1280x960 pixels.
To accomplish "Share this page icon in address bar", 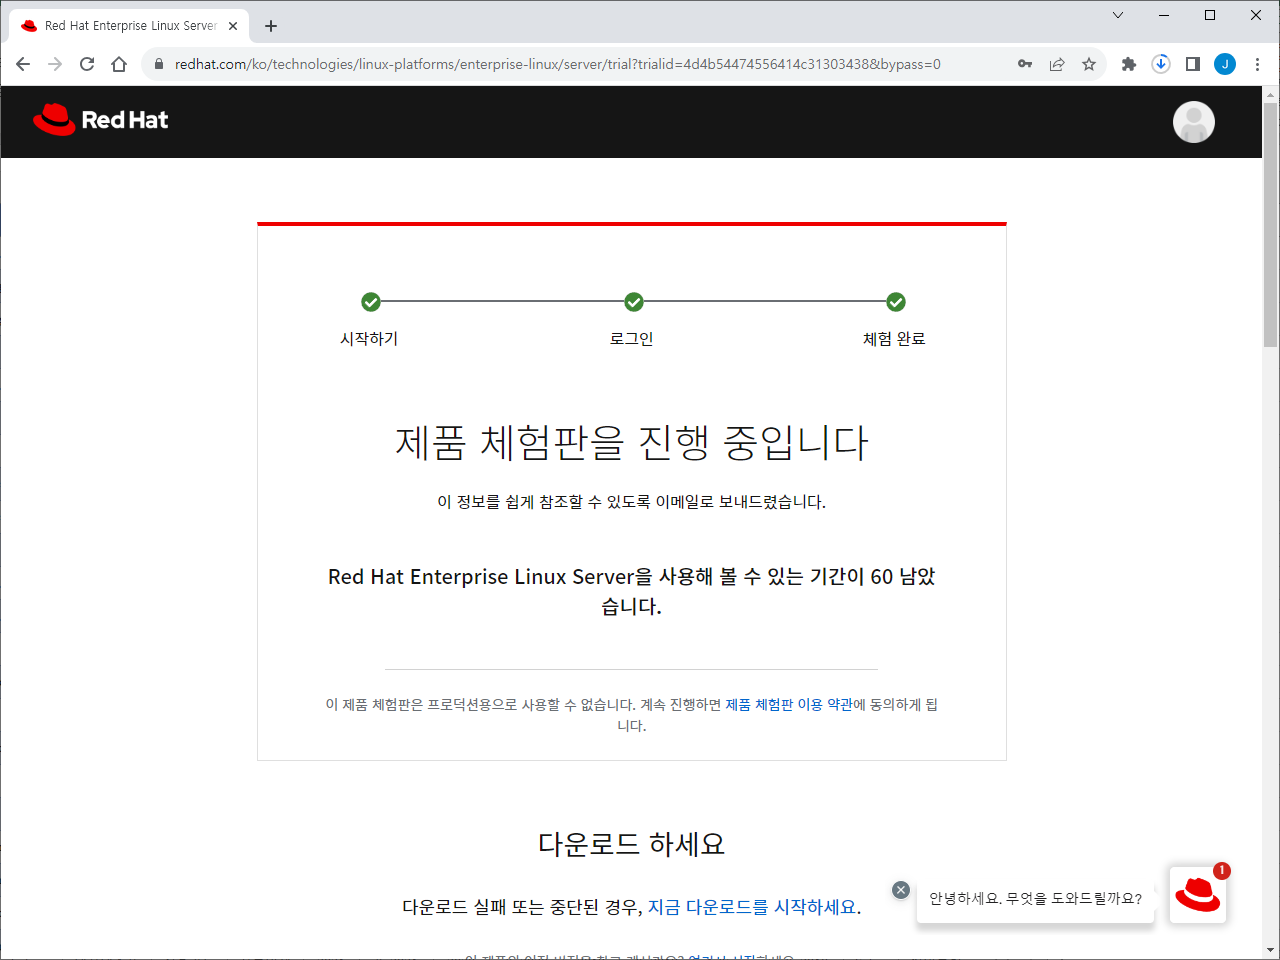I will point(1057,64).
